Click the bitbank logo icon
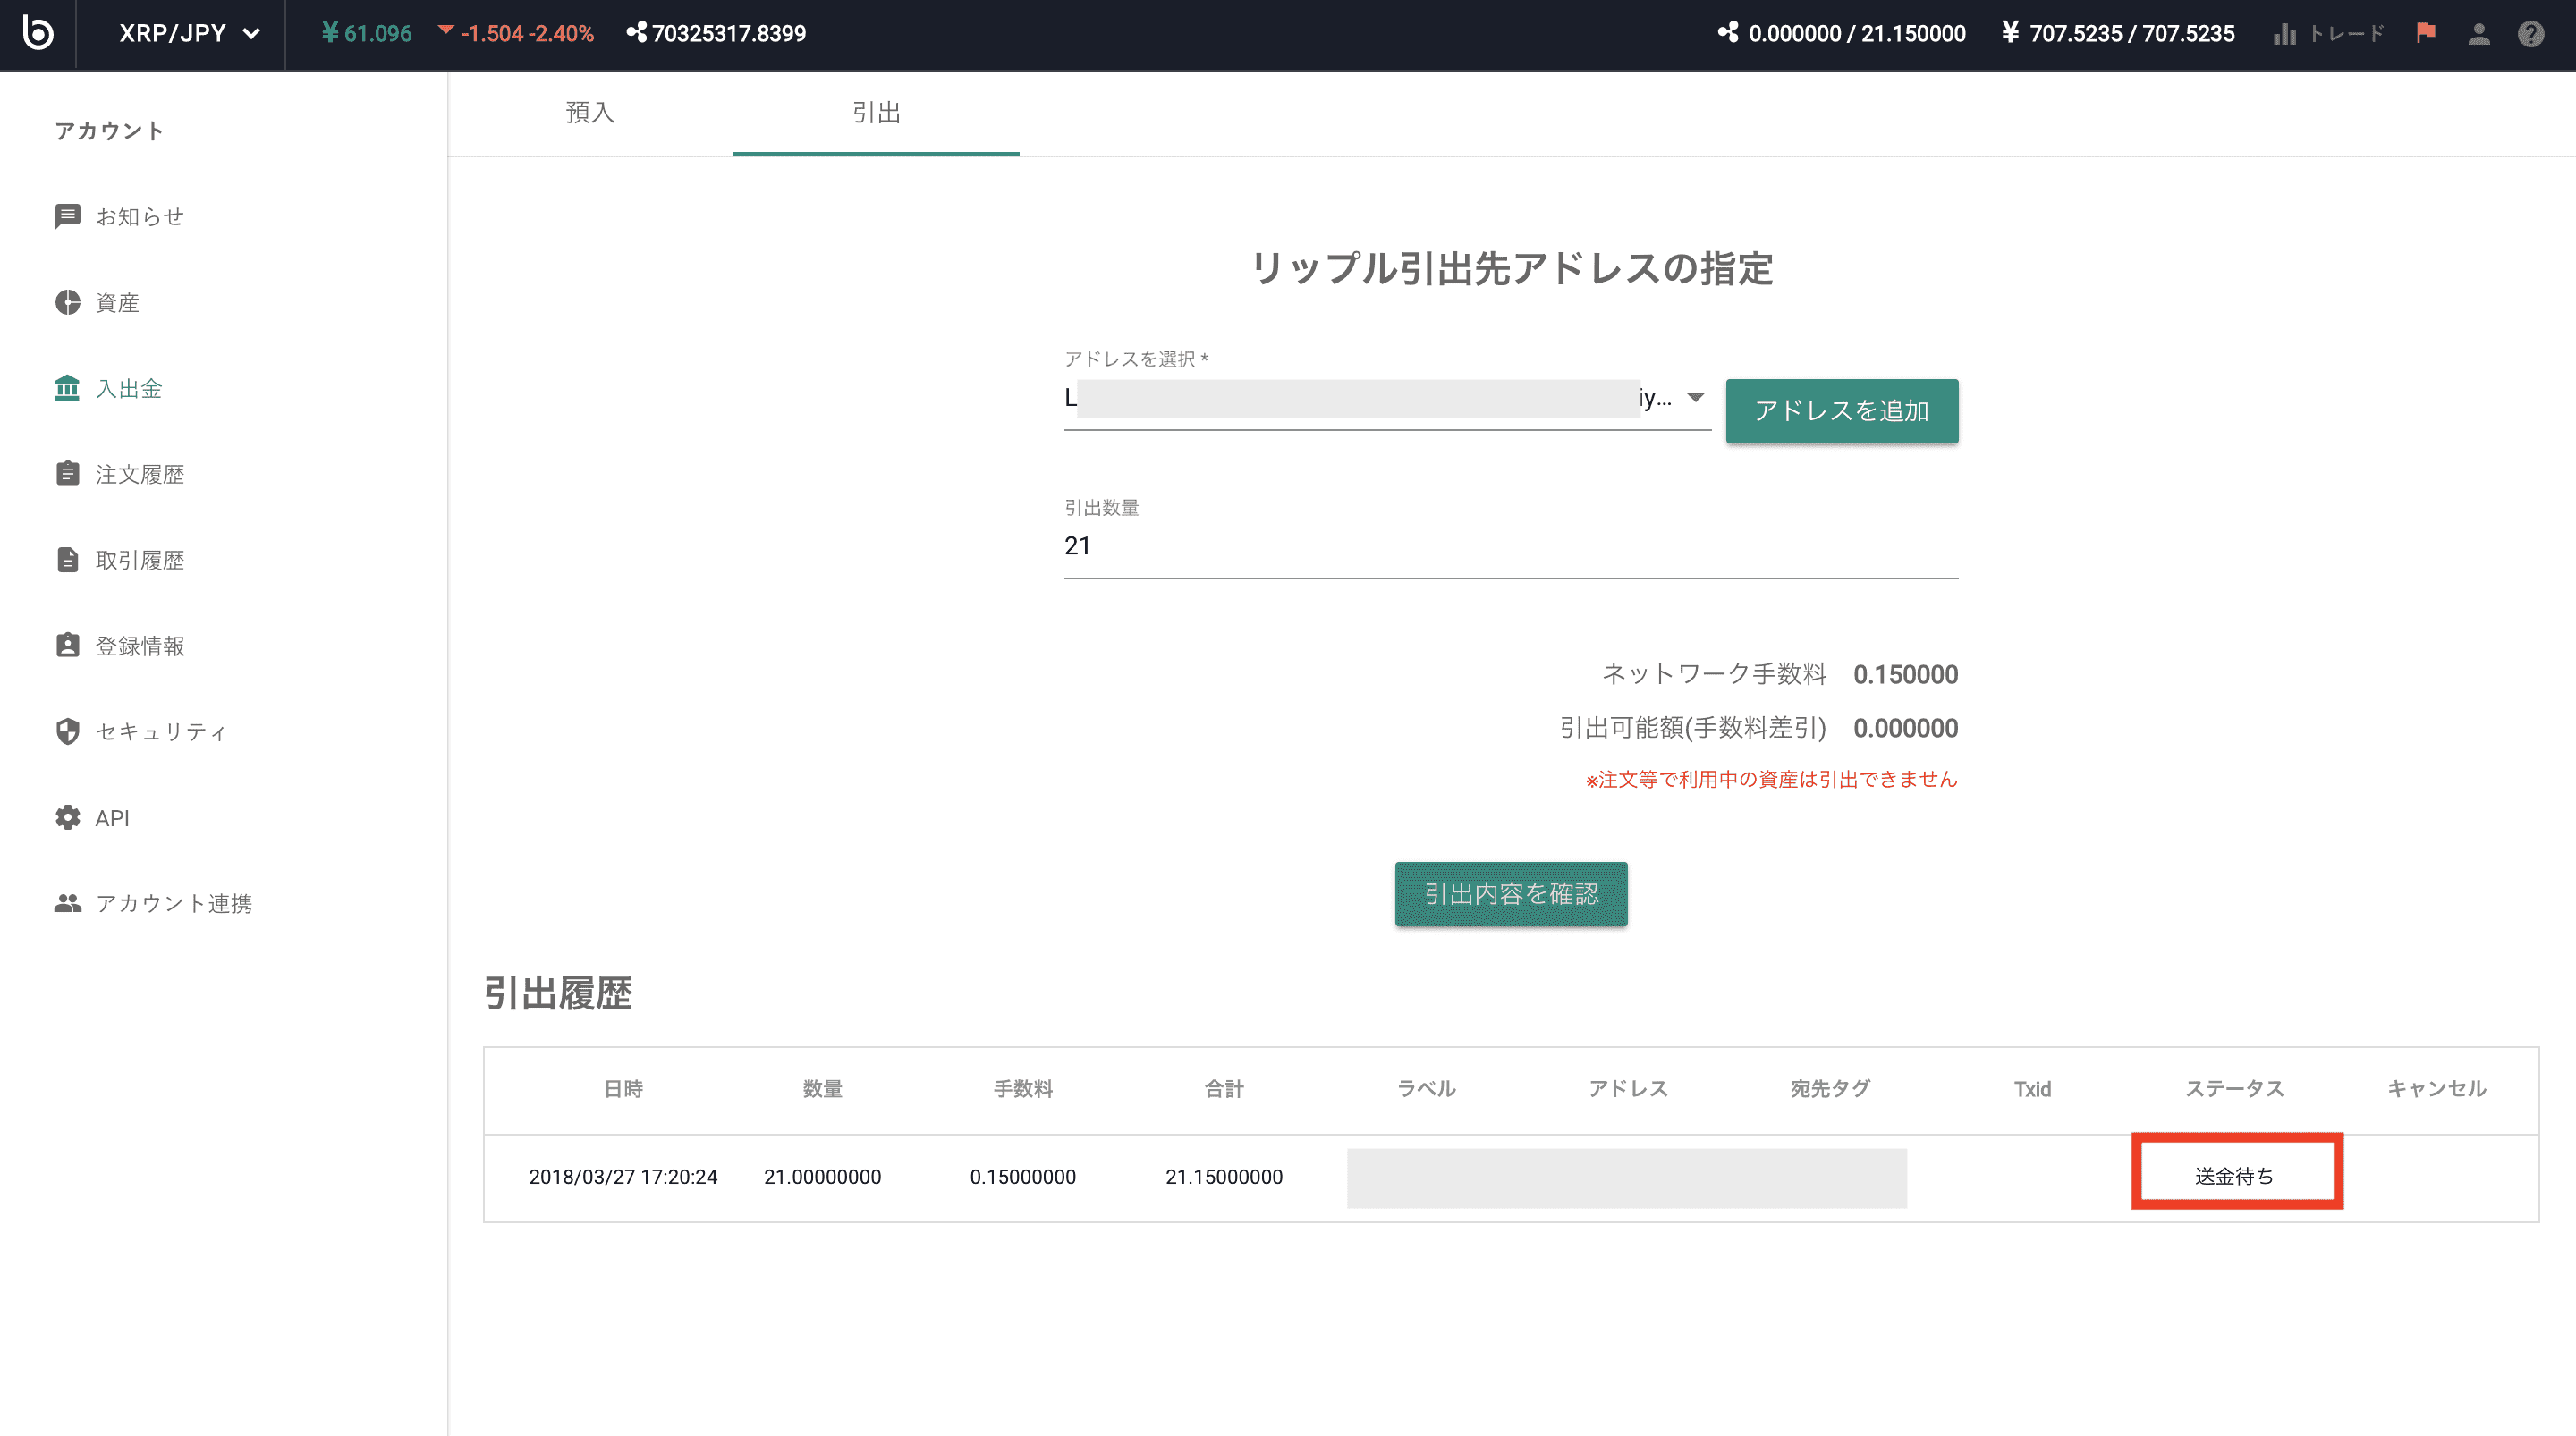This screenshot has height=1436, width=2576. click(x=37, y=33)
